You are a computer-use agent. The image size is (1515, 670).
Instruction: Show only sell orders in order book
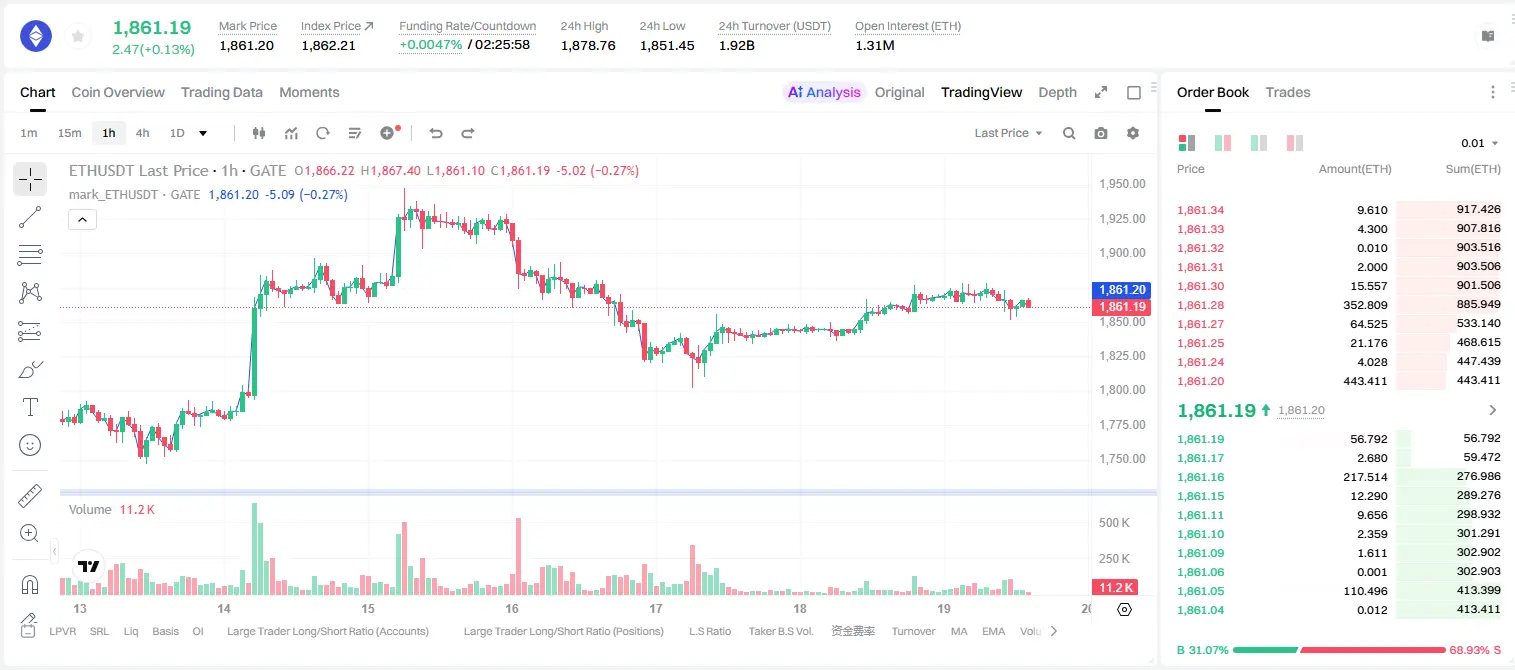click(x=1294, y=143)
